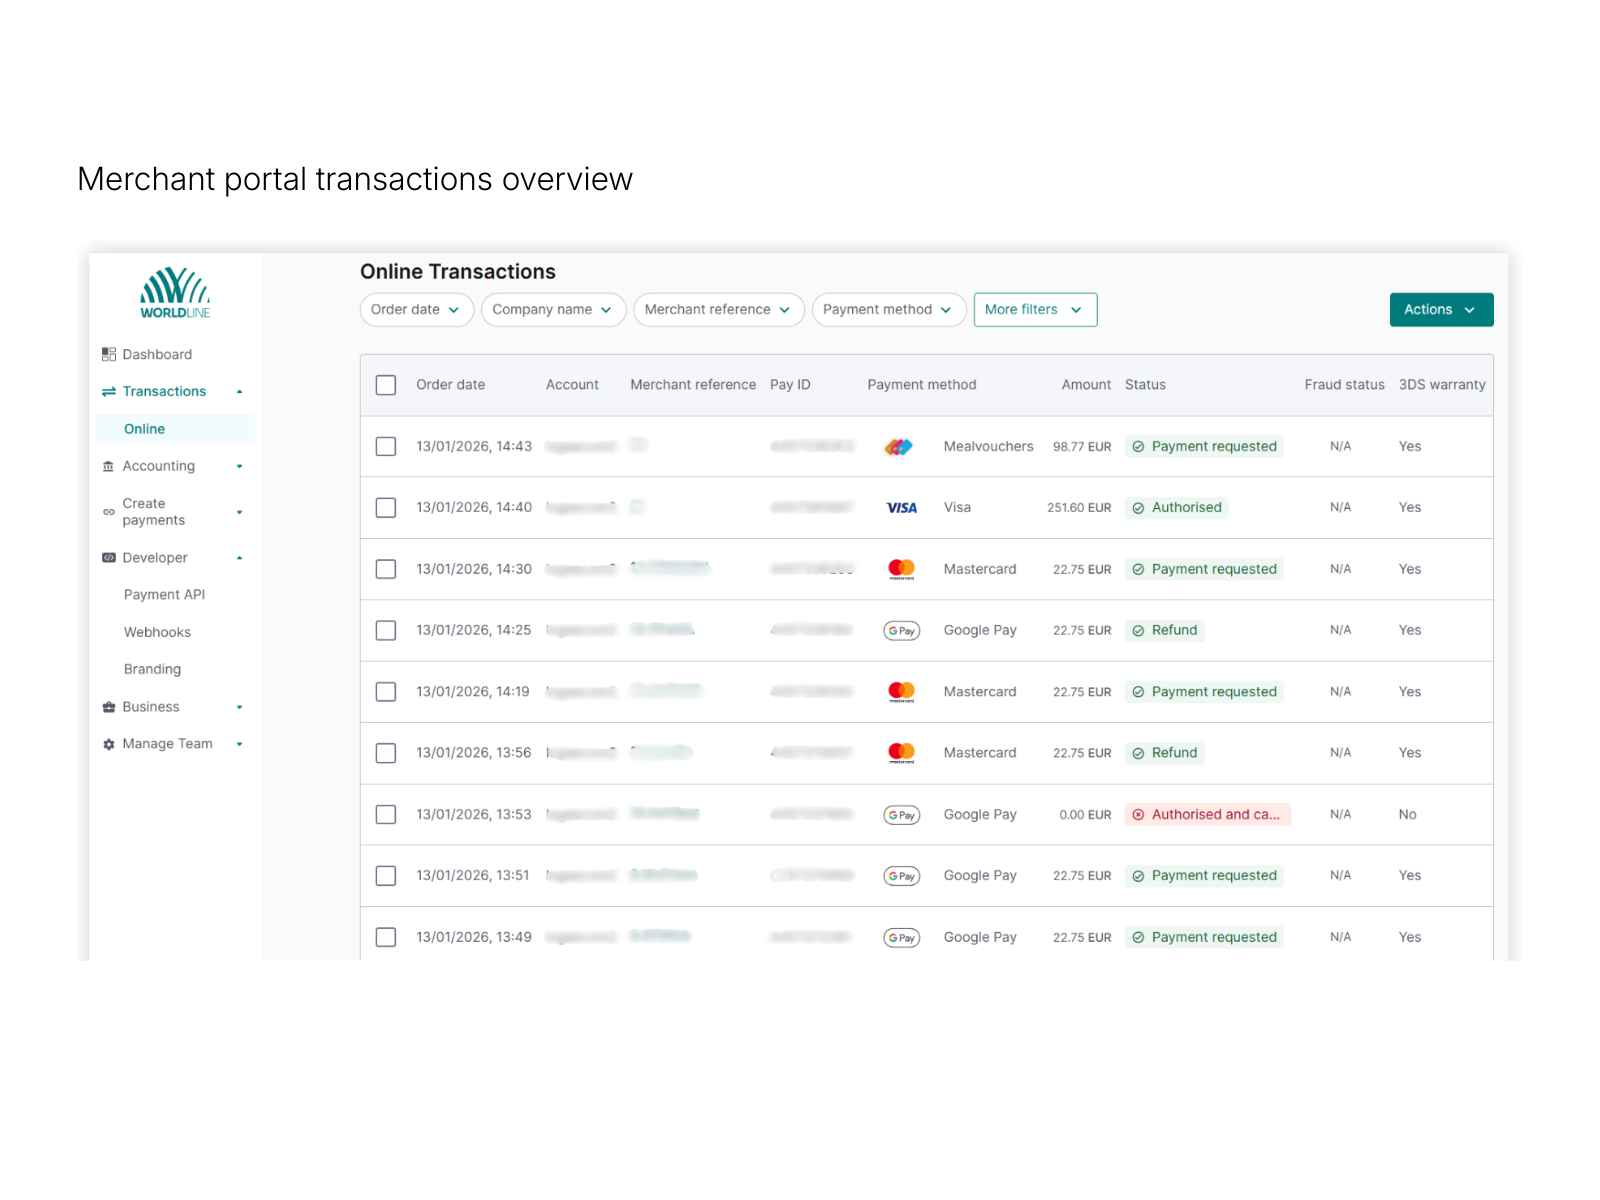Select the Business briefcase icon
Screen dimensions: 1600x1200
(108, 706)
